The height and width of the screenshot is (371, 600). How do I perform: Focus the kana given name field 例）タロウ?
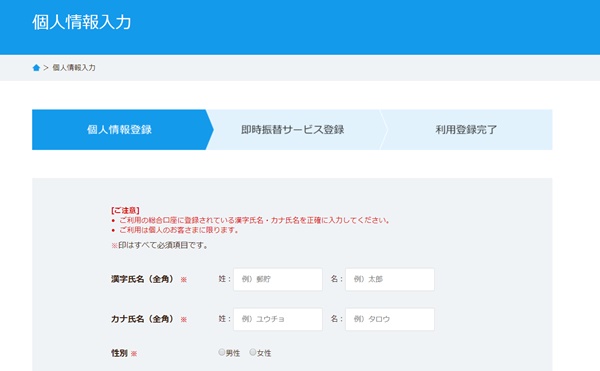tap(390, 319)
